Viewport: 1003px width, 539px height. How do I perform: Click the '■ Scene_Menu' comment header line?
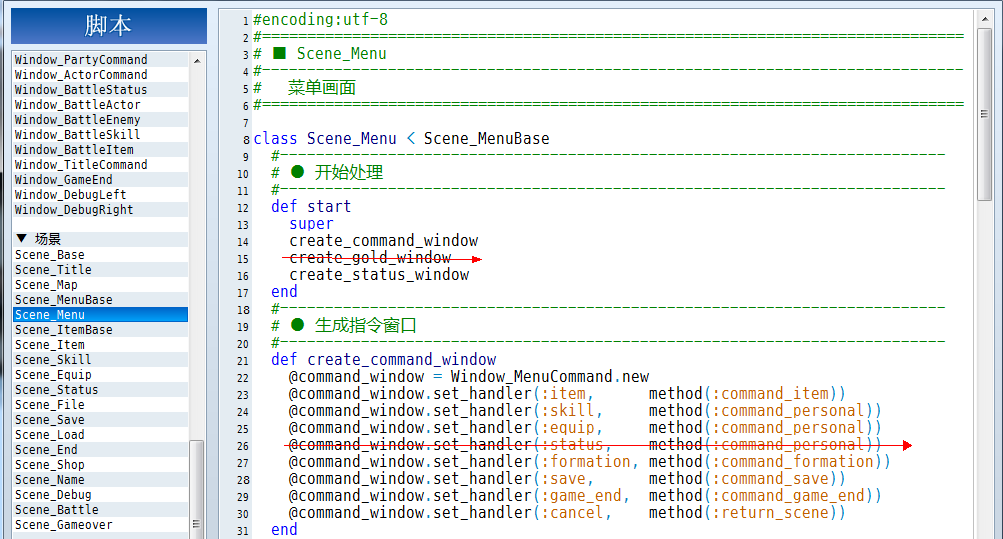click(320, 54)
